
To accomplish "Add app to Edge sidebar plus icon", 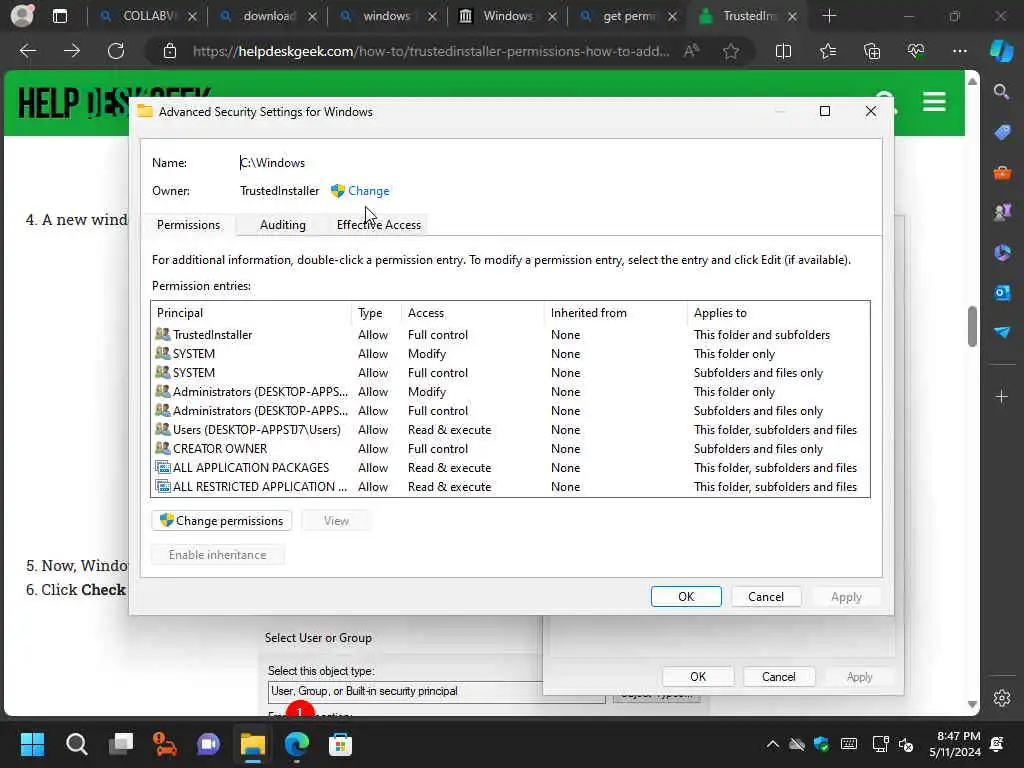I will click(1002, 396).
